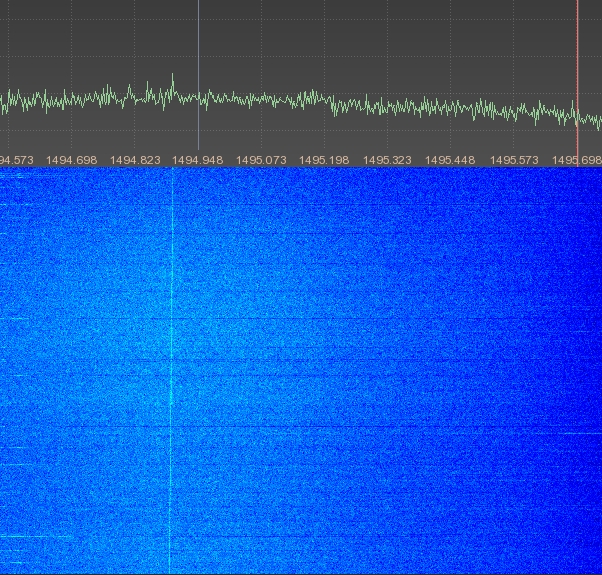Click the 1495.073 frequency label
Screen dimensions: 602x575
[261, 160]
